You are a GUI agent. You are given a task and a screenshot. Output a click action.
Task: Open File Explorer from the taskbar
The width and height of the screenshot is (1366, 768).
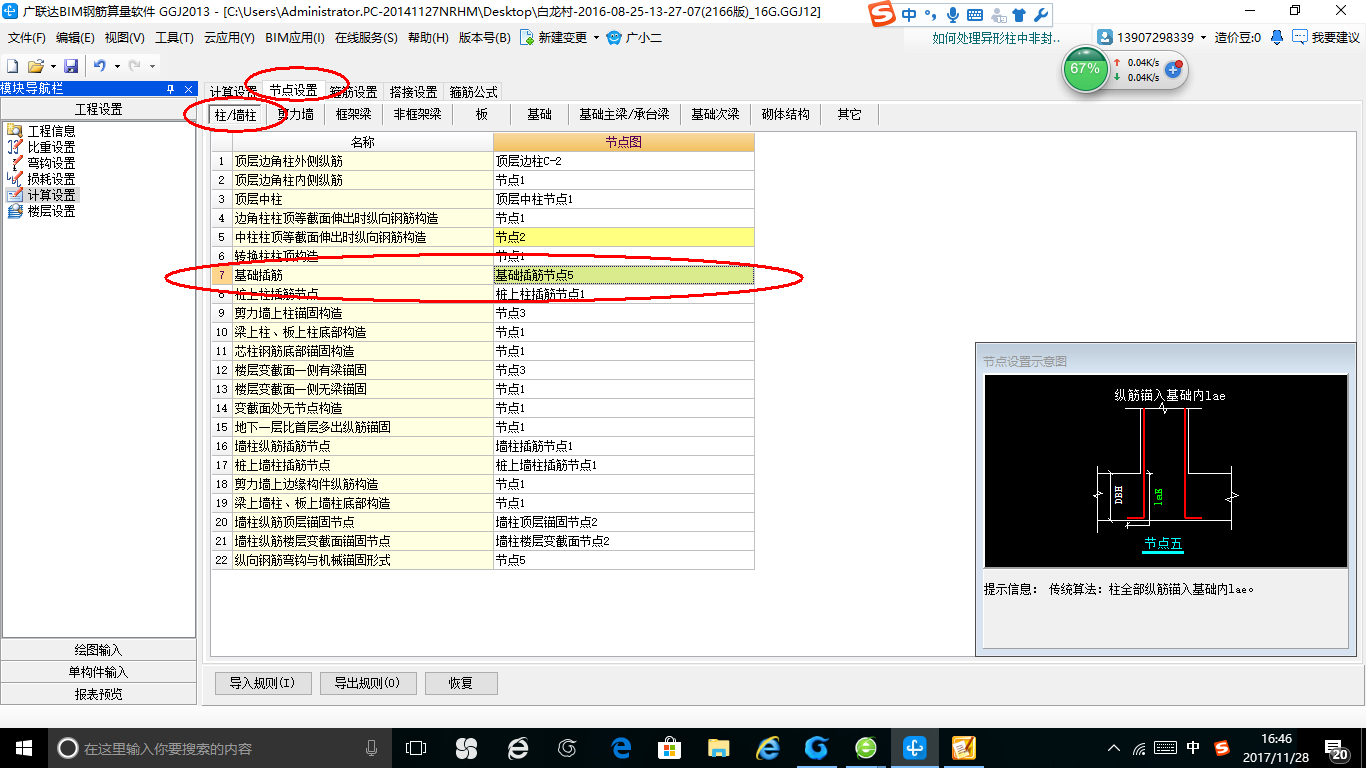pos(718,748)
